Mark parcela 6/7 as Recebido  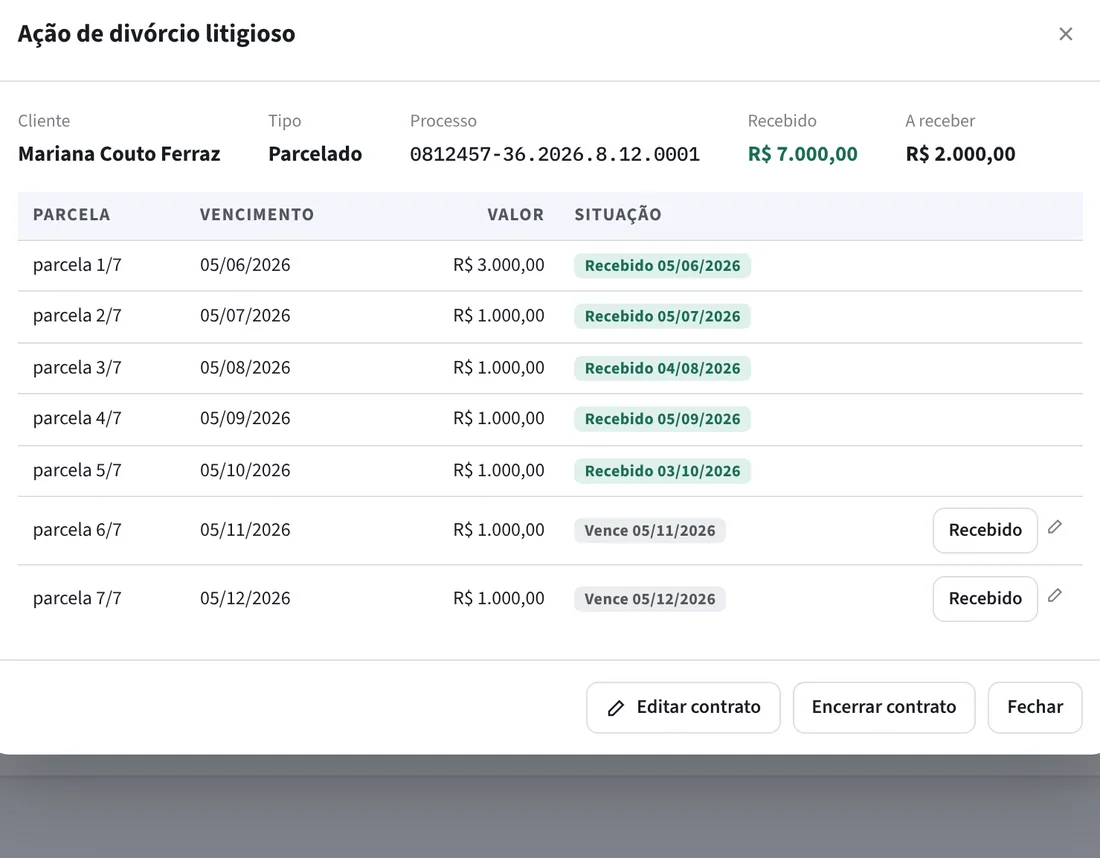coord(985,530)
